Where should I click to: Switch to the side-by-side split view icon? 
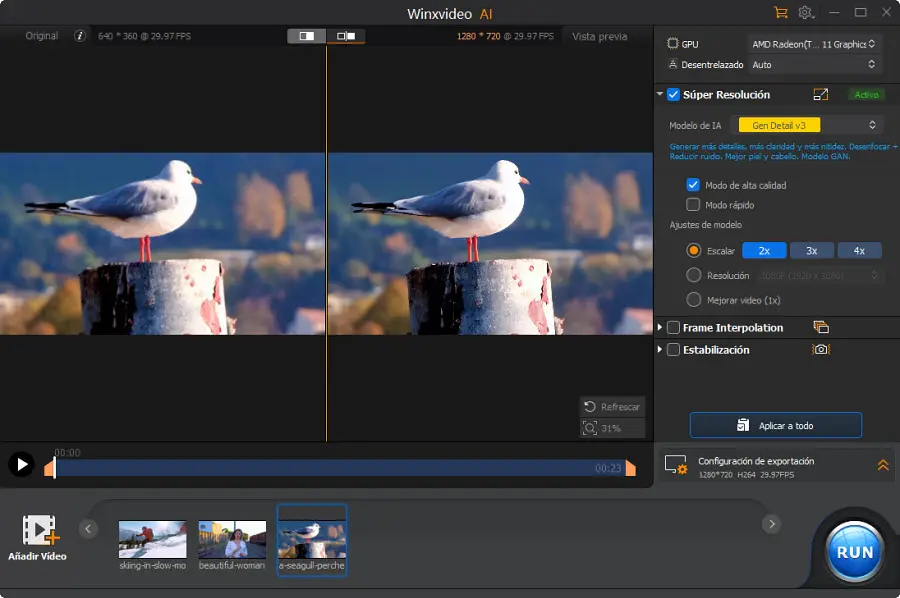306,36
